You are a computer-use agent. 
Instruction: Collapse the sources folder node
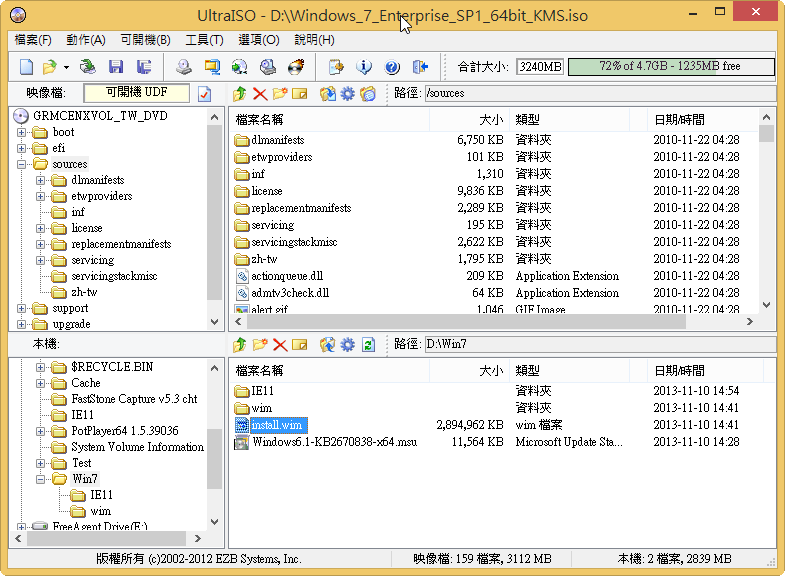point(22,165)
